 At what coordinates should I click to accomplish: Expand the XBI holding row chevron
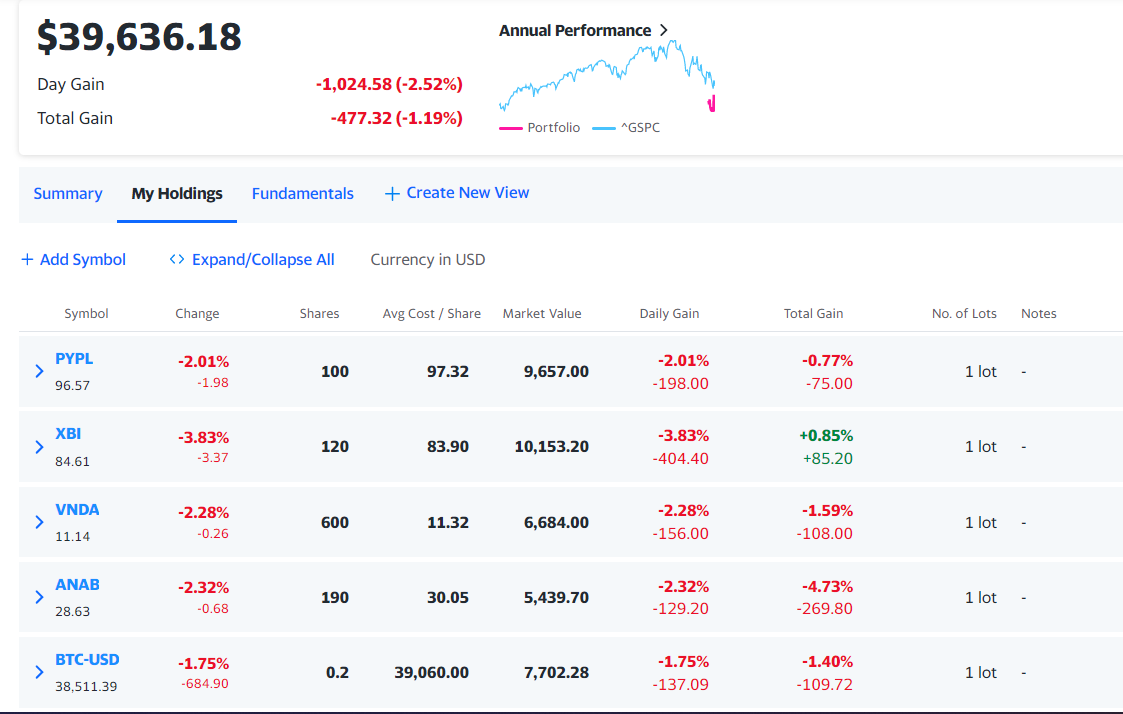pos(39,447)
